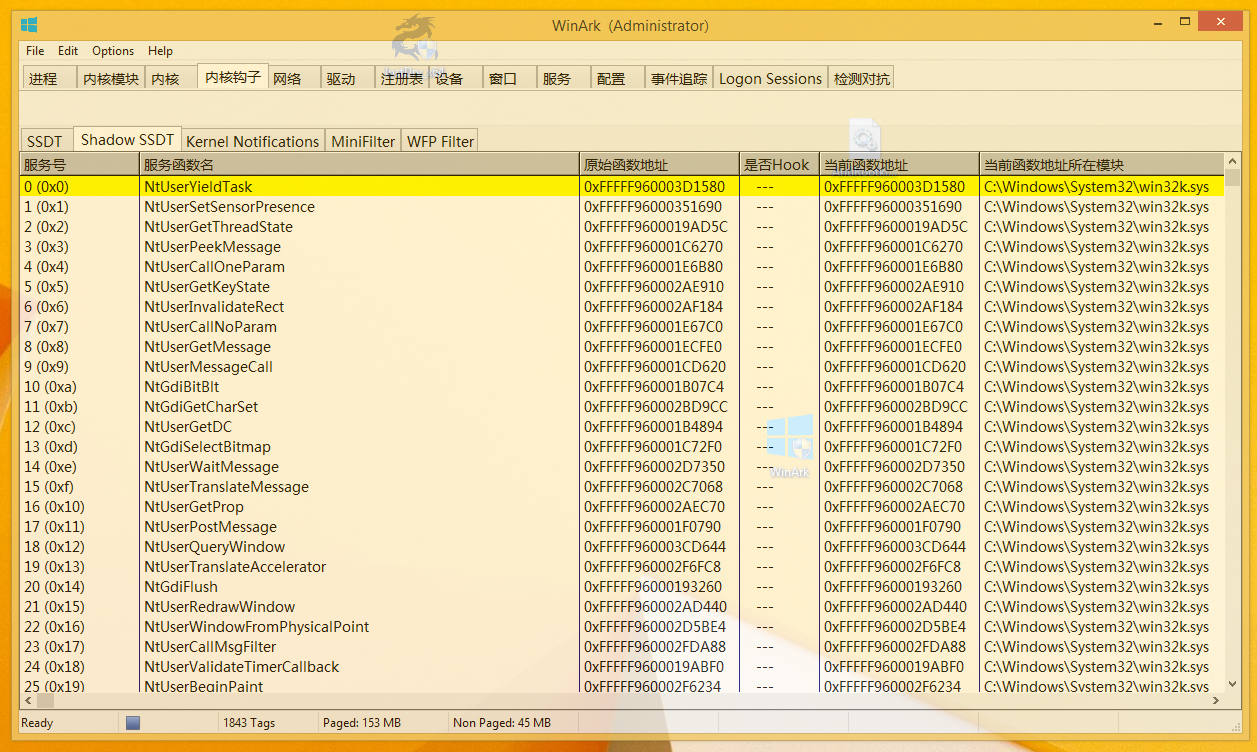The height and width of the screenshot is (752, 1257).
Task: Sort by the 原始函数地址 column header
Action: point(659,165)
